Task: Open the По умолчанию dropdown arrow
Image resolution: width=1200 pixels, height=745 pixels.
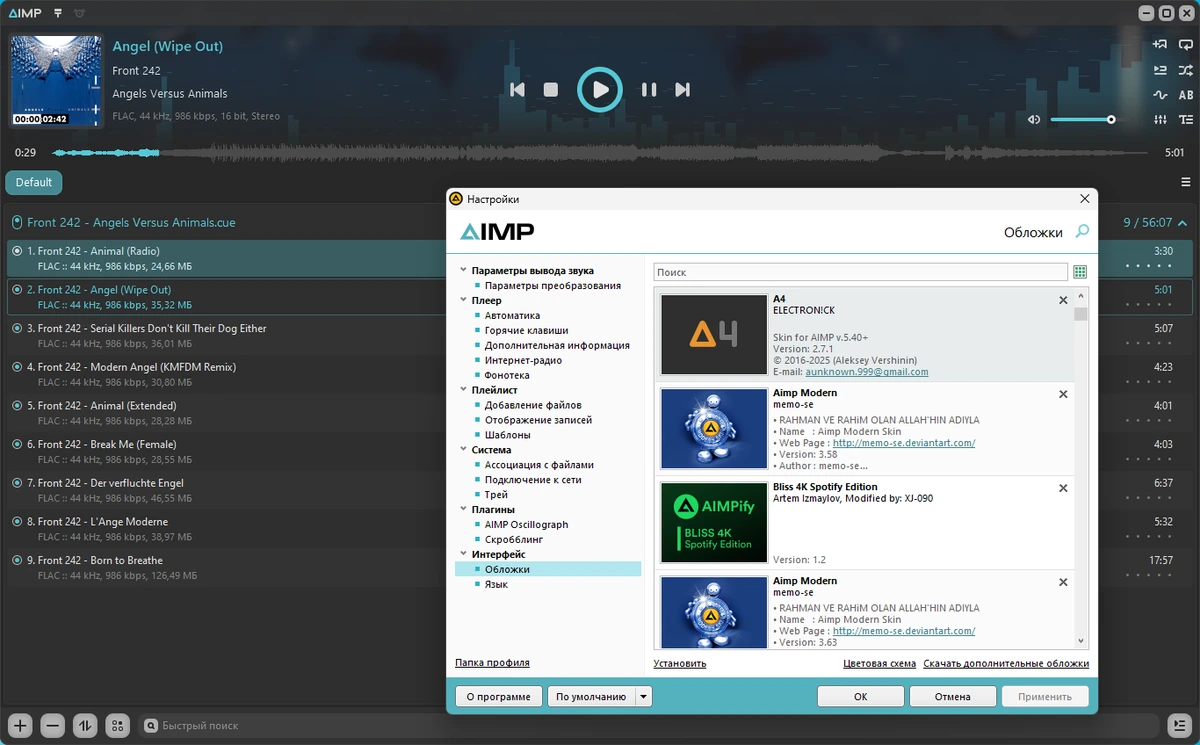Action: coord(644,696)
